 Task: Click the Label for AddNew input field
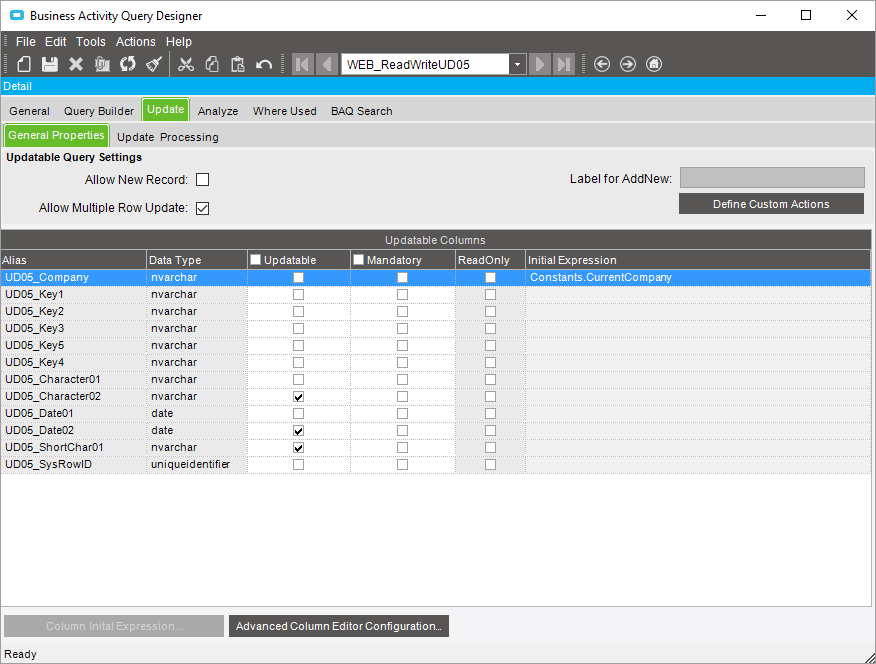point(772,178)
